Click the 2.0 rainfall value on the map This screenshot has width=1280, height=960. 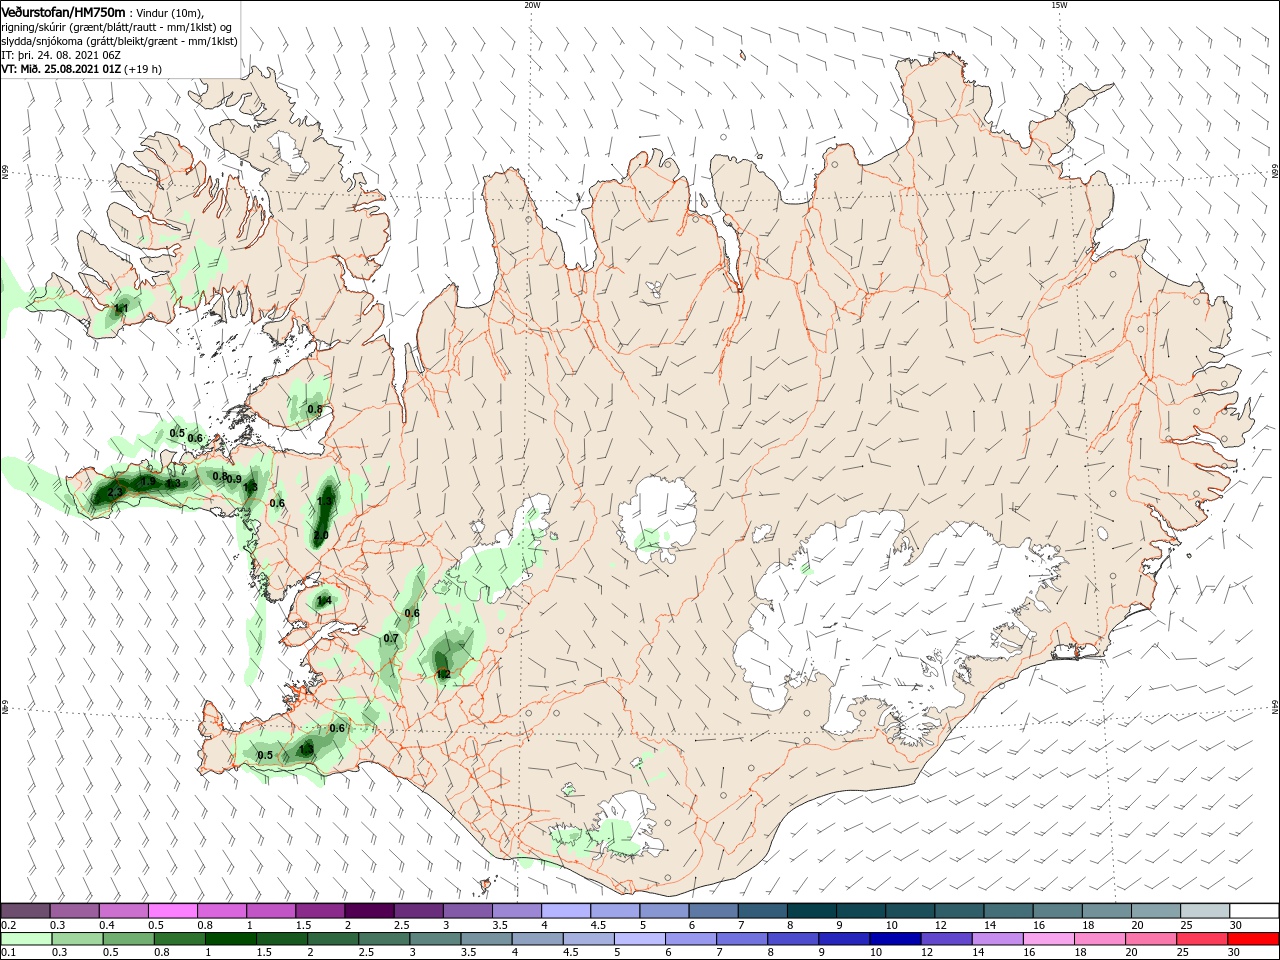[320, 536]
